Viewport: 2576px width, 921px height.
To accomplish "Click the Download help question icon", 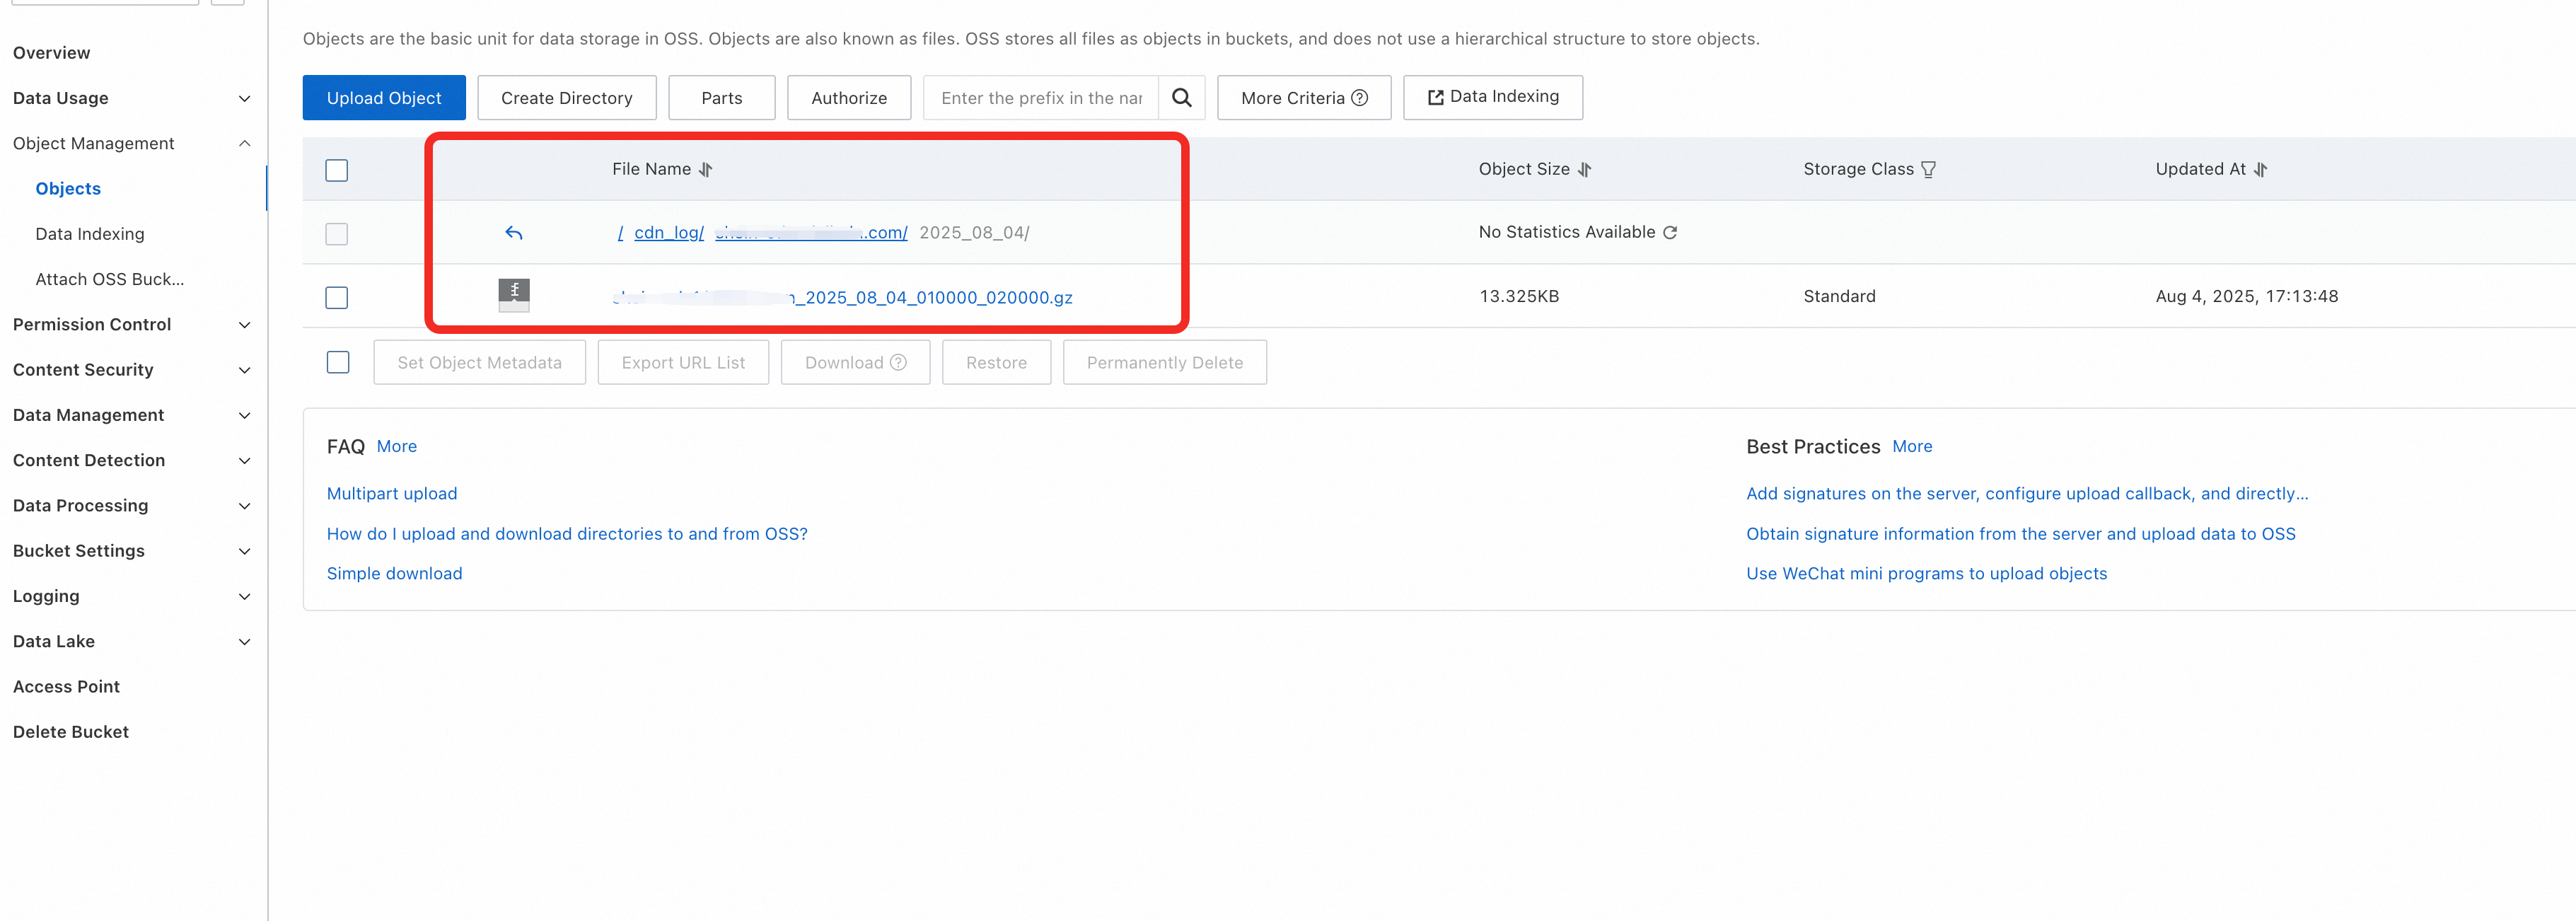I will [898, 362].
